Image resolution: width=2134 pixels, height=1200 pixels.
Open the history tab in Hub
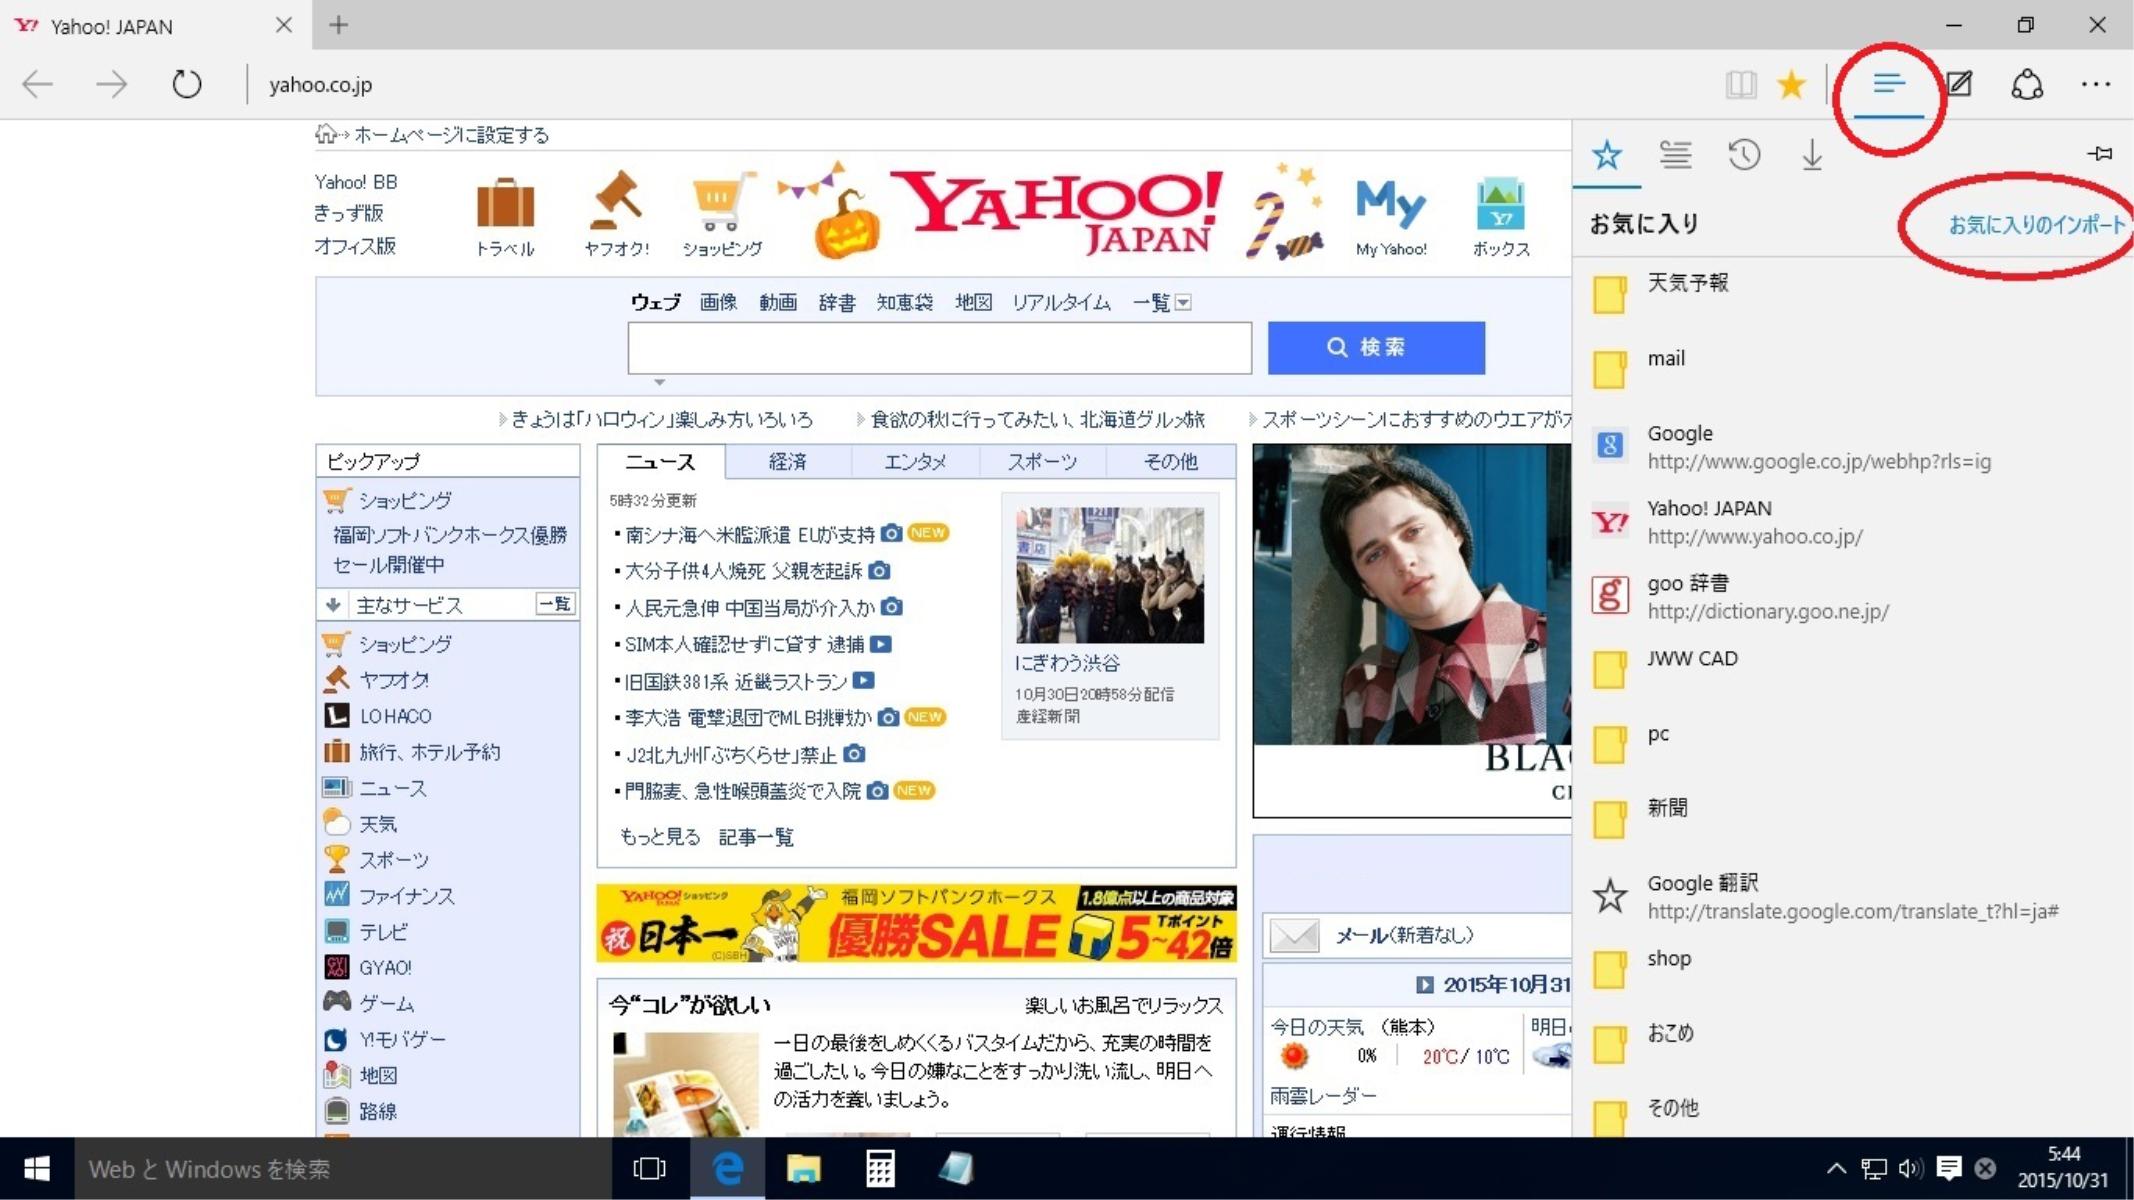(1744, 155)
